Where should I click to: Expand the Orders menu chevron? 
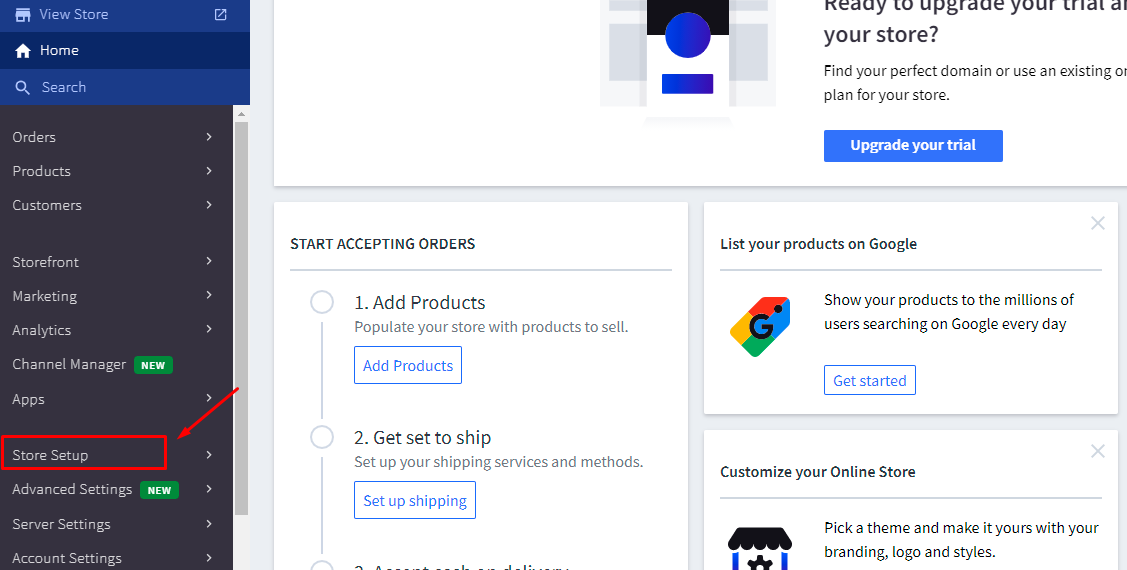(x=209, y=137)
